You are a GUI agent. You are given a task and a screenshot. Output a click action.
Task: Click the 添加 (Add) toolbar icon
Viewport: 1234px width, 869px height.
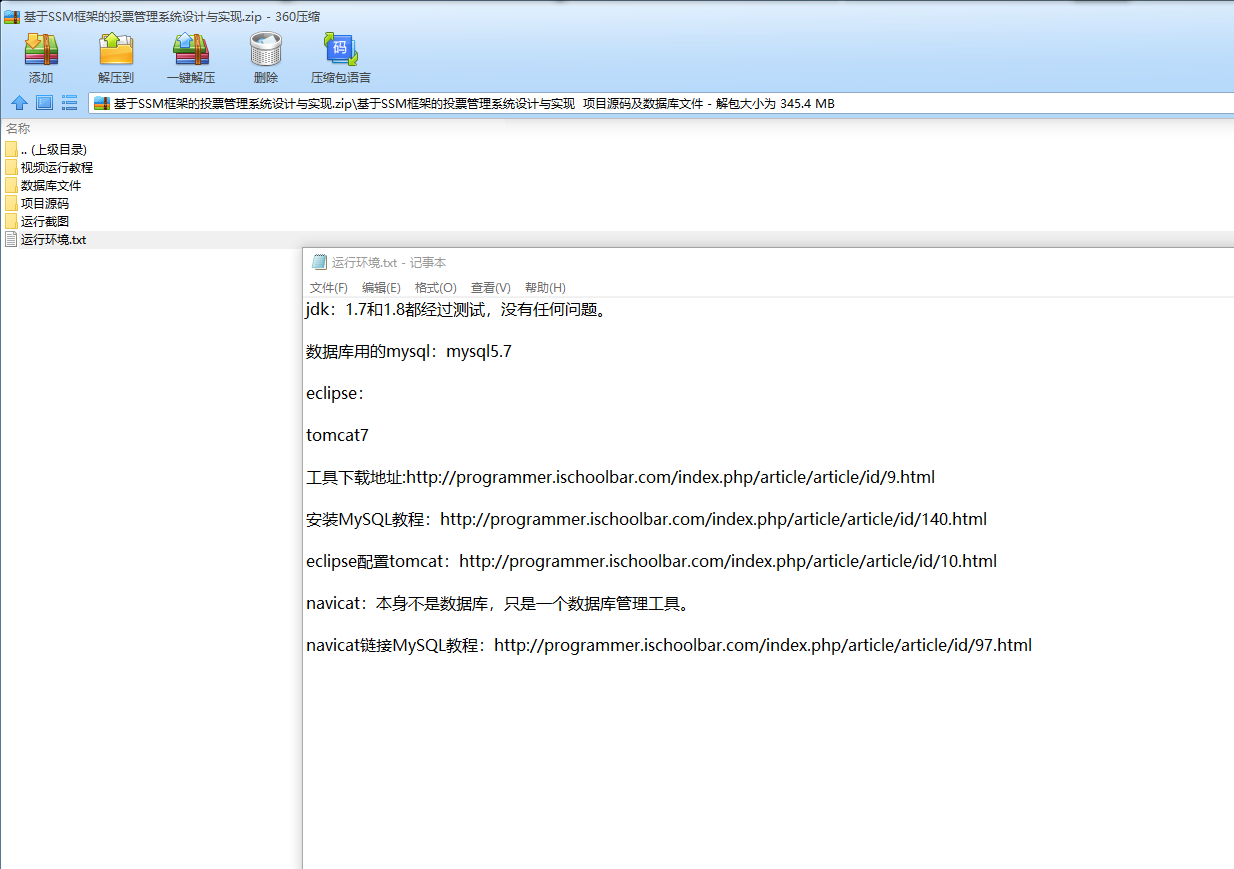(x=41, y=49)
